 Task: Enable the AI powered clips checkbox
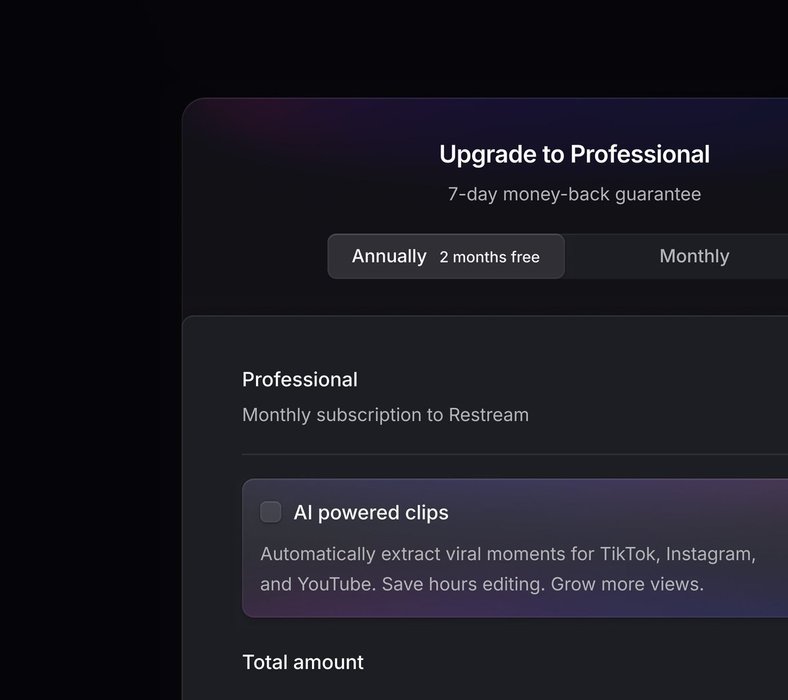(270, 512)
